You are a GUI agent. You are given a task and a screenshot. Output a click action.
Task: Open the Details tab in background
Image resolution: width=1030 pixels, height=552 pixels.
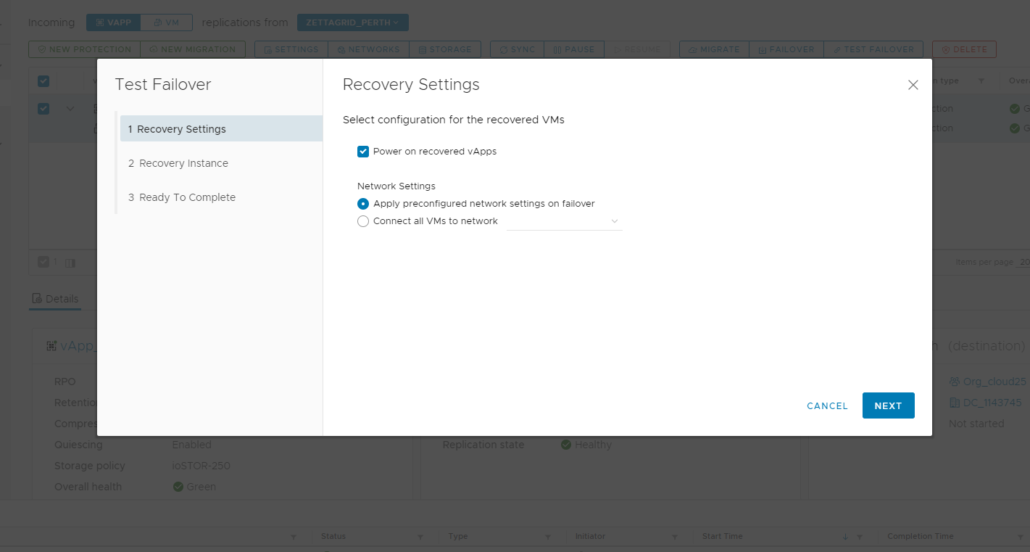pos(55,299)
